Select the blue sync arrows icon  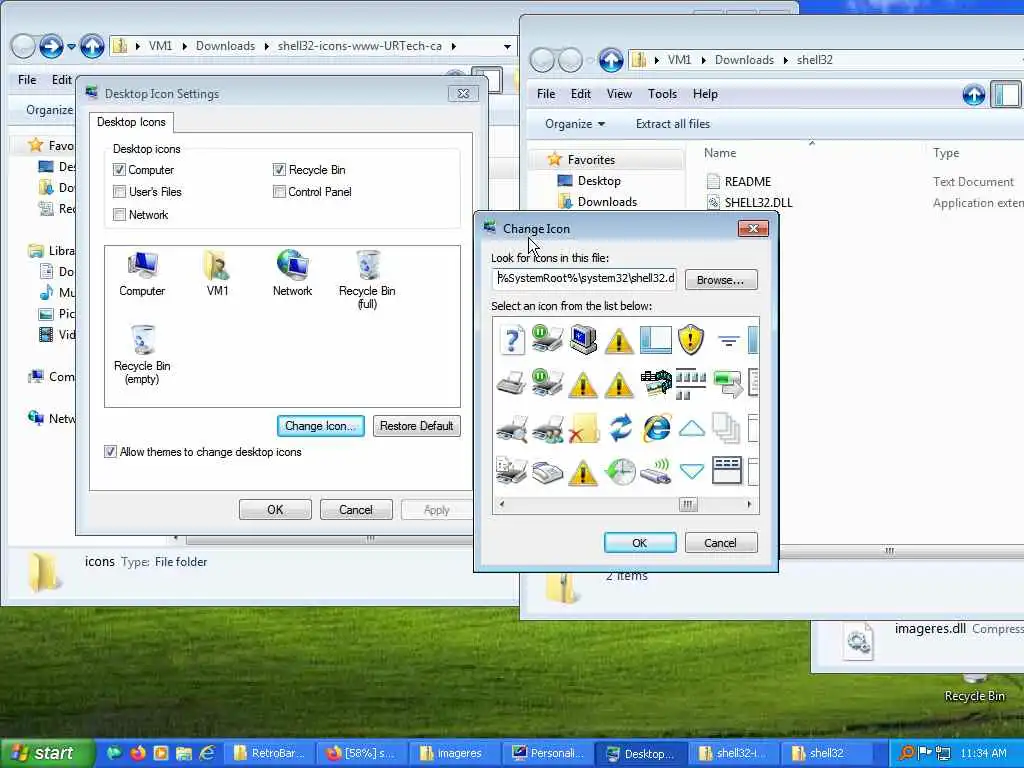[620, 428]
